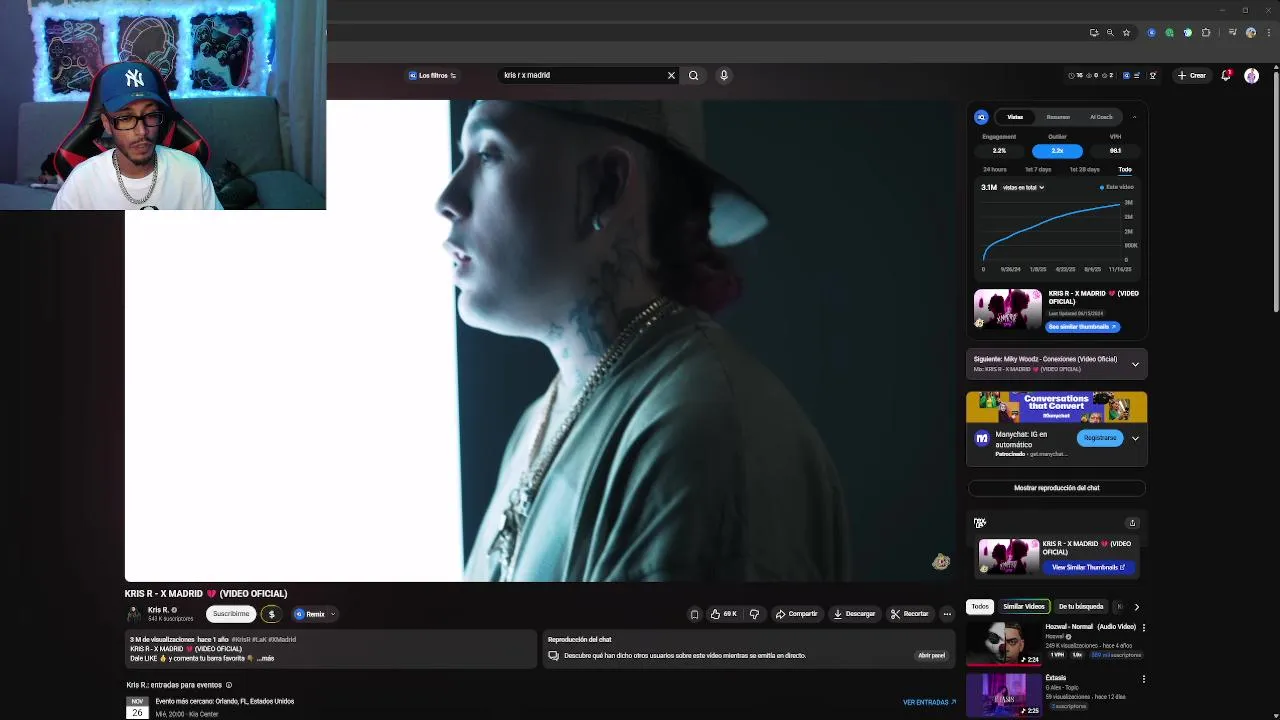Toggle the VPH 98.1 pill

(1115, 151)
